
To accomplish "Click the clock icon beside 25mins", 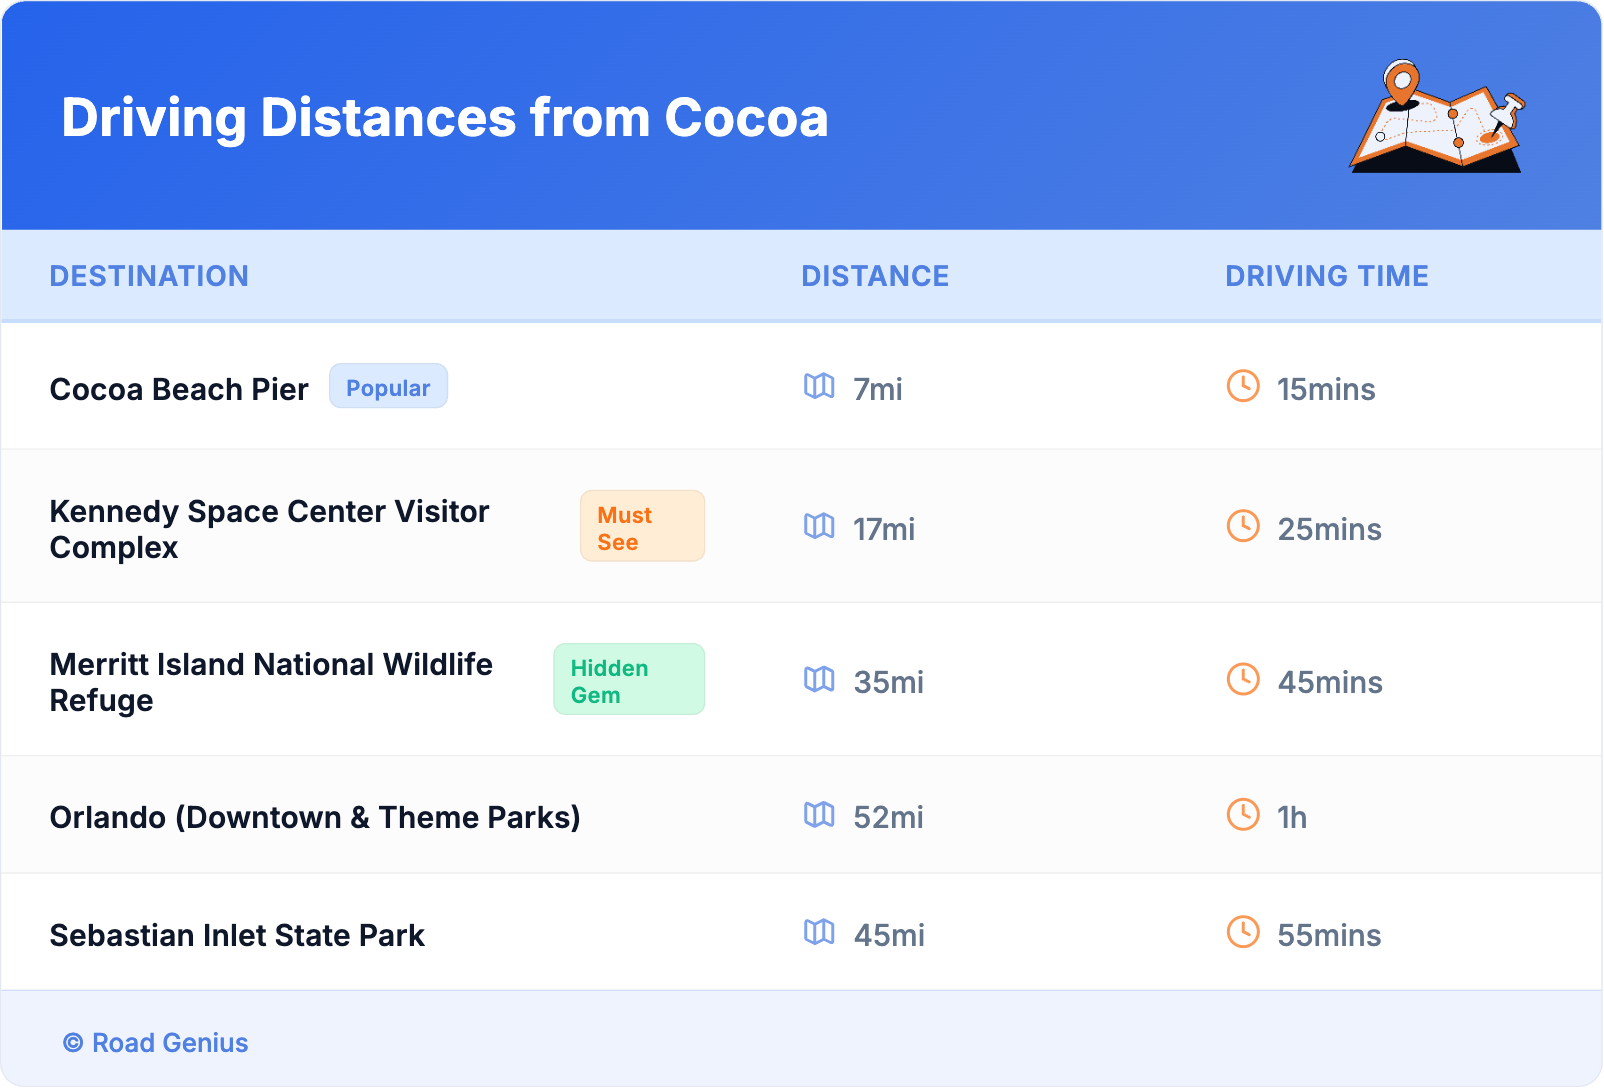I will (1243, 526).
